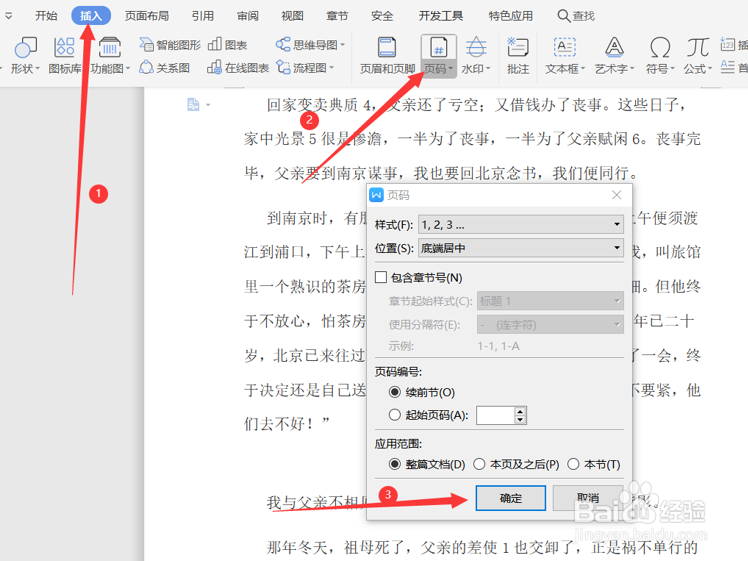Click the page number (页码) icon
The width and height of the screenshot is (748, 561).
[x=439, y=48]
